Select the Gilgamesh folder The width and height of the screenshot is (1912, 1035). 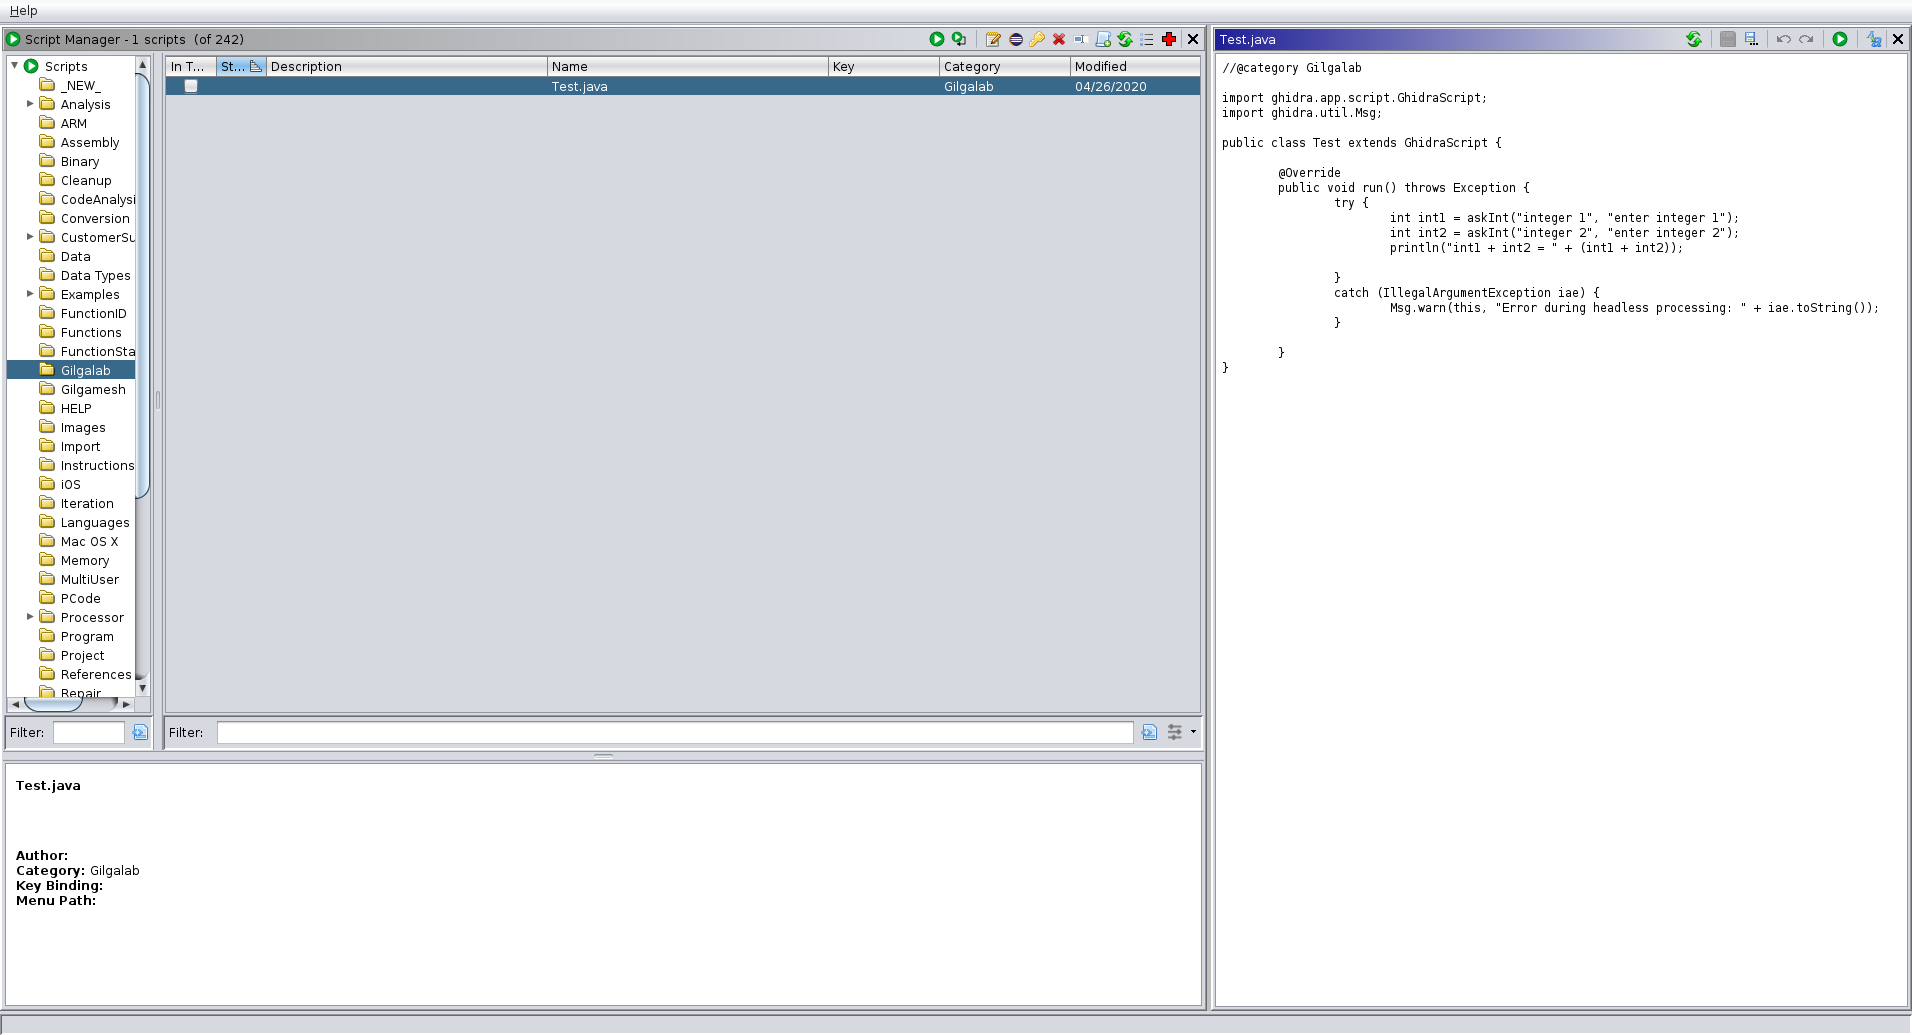pos(93,389)
